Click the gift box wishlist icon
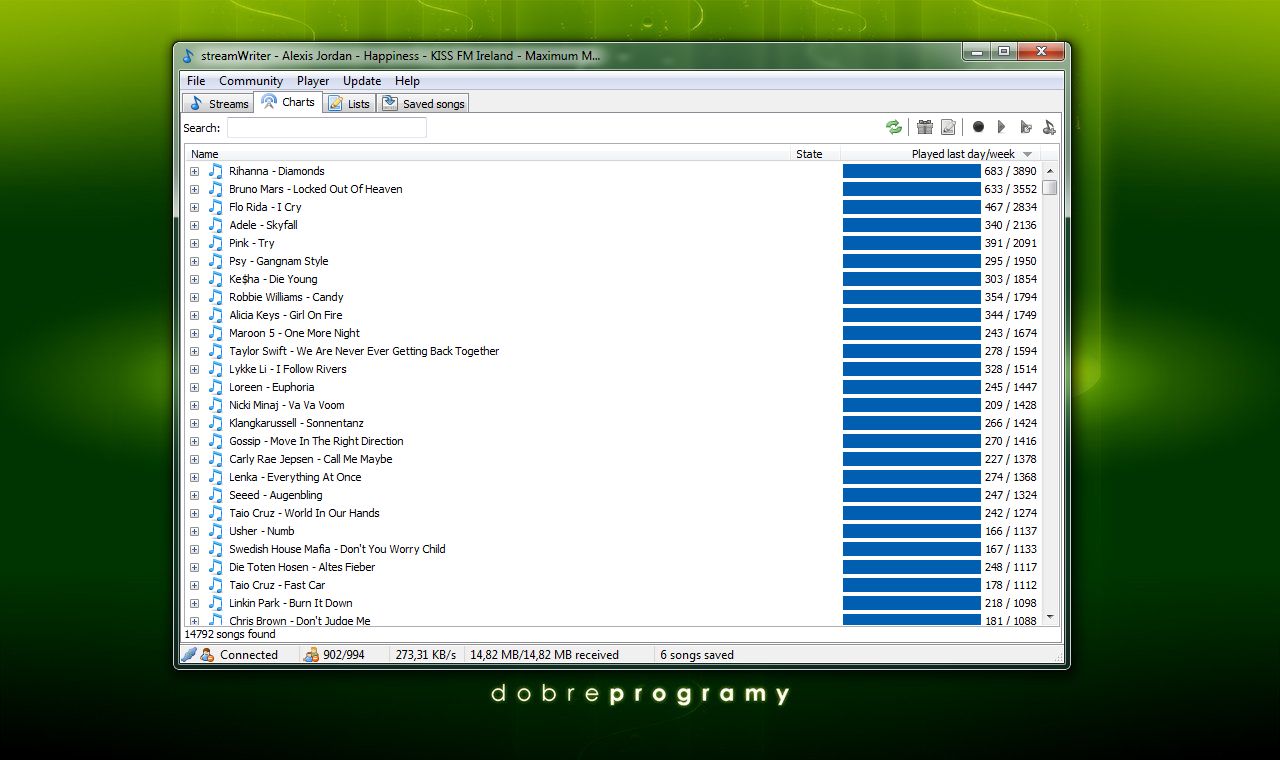Image resolution: width=1280 pixels, height=760 pixels. tap(925, 127)
